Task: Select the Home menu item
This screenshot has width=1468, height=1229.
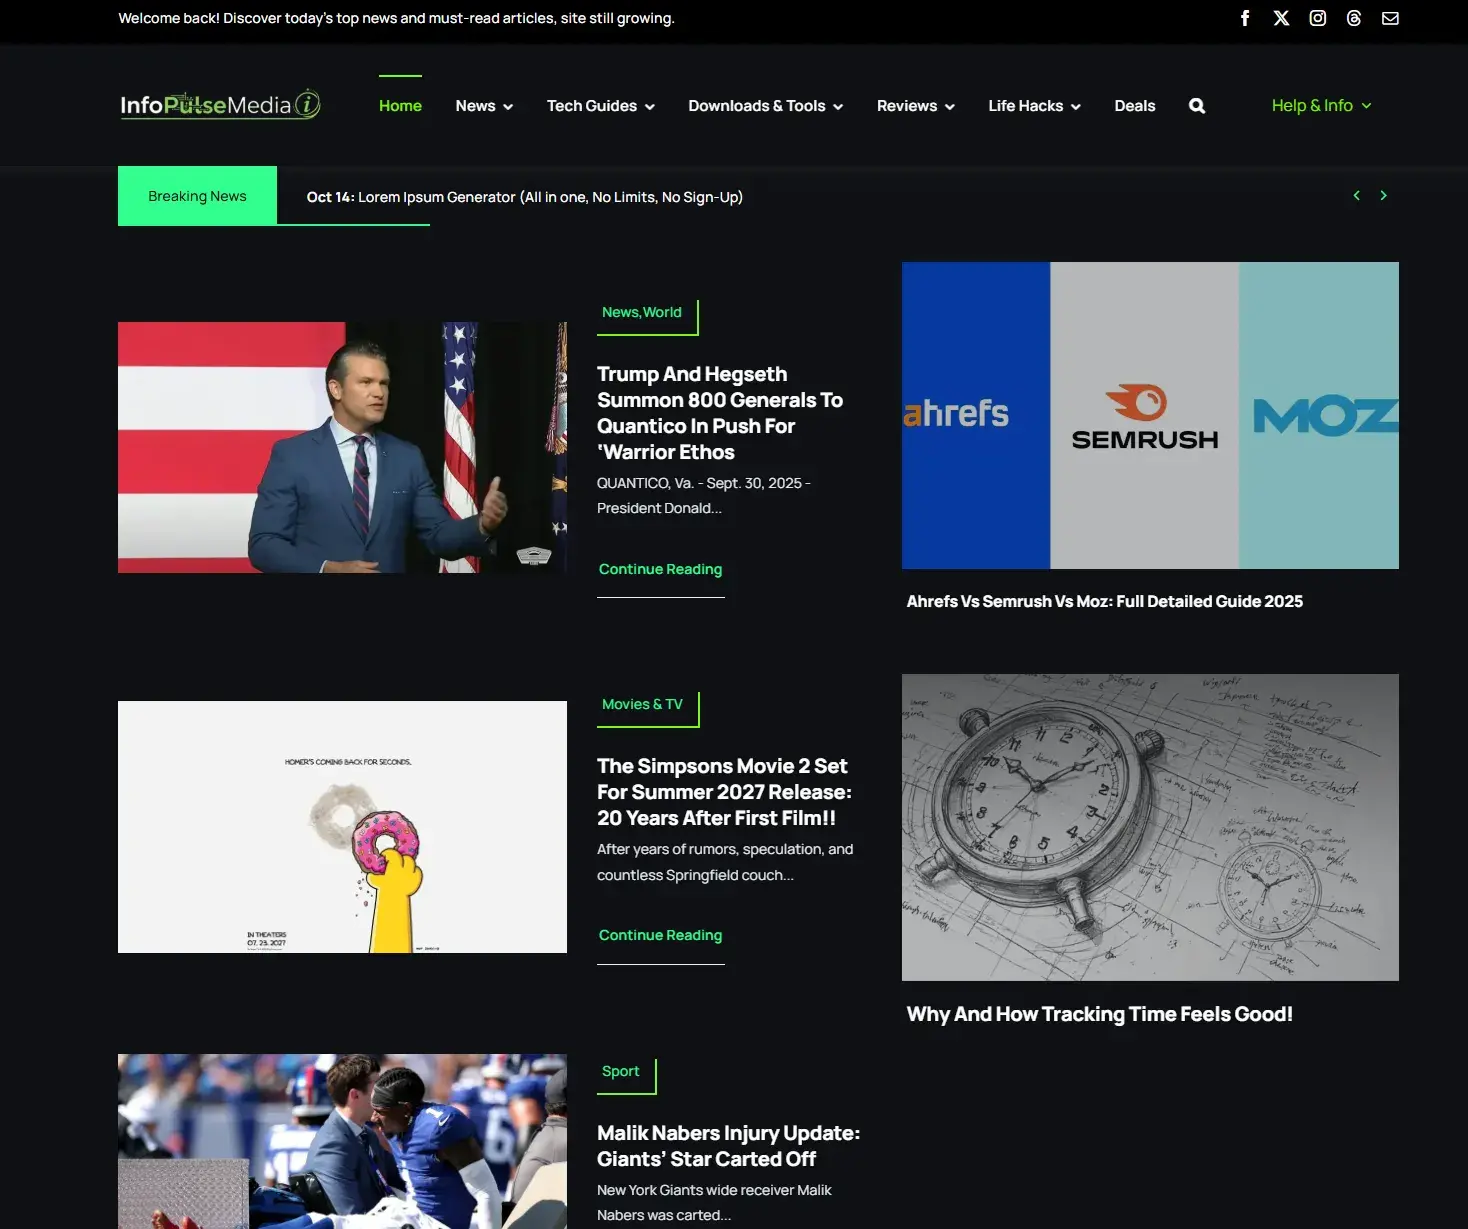Action: (400, 105)
